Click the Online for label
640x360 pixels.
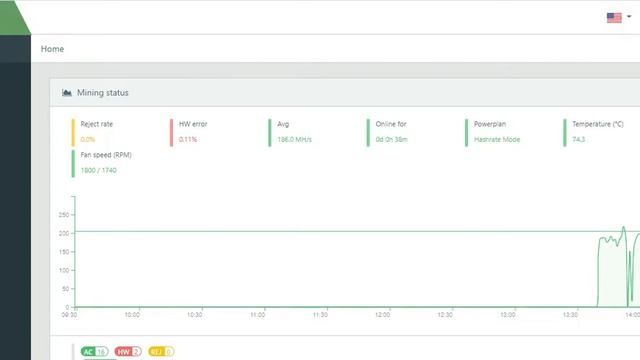click(x=391, y=124)
